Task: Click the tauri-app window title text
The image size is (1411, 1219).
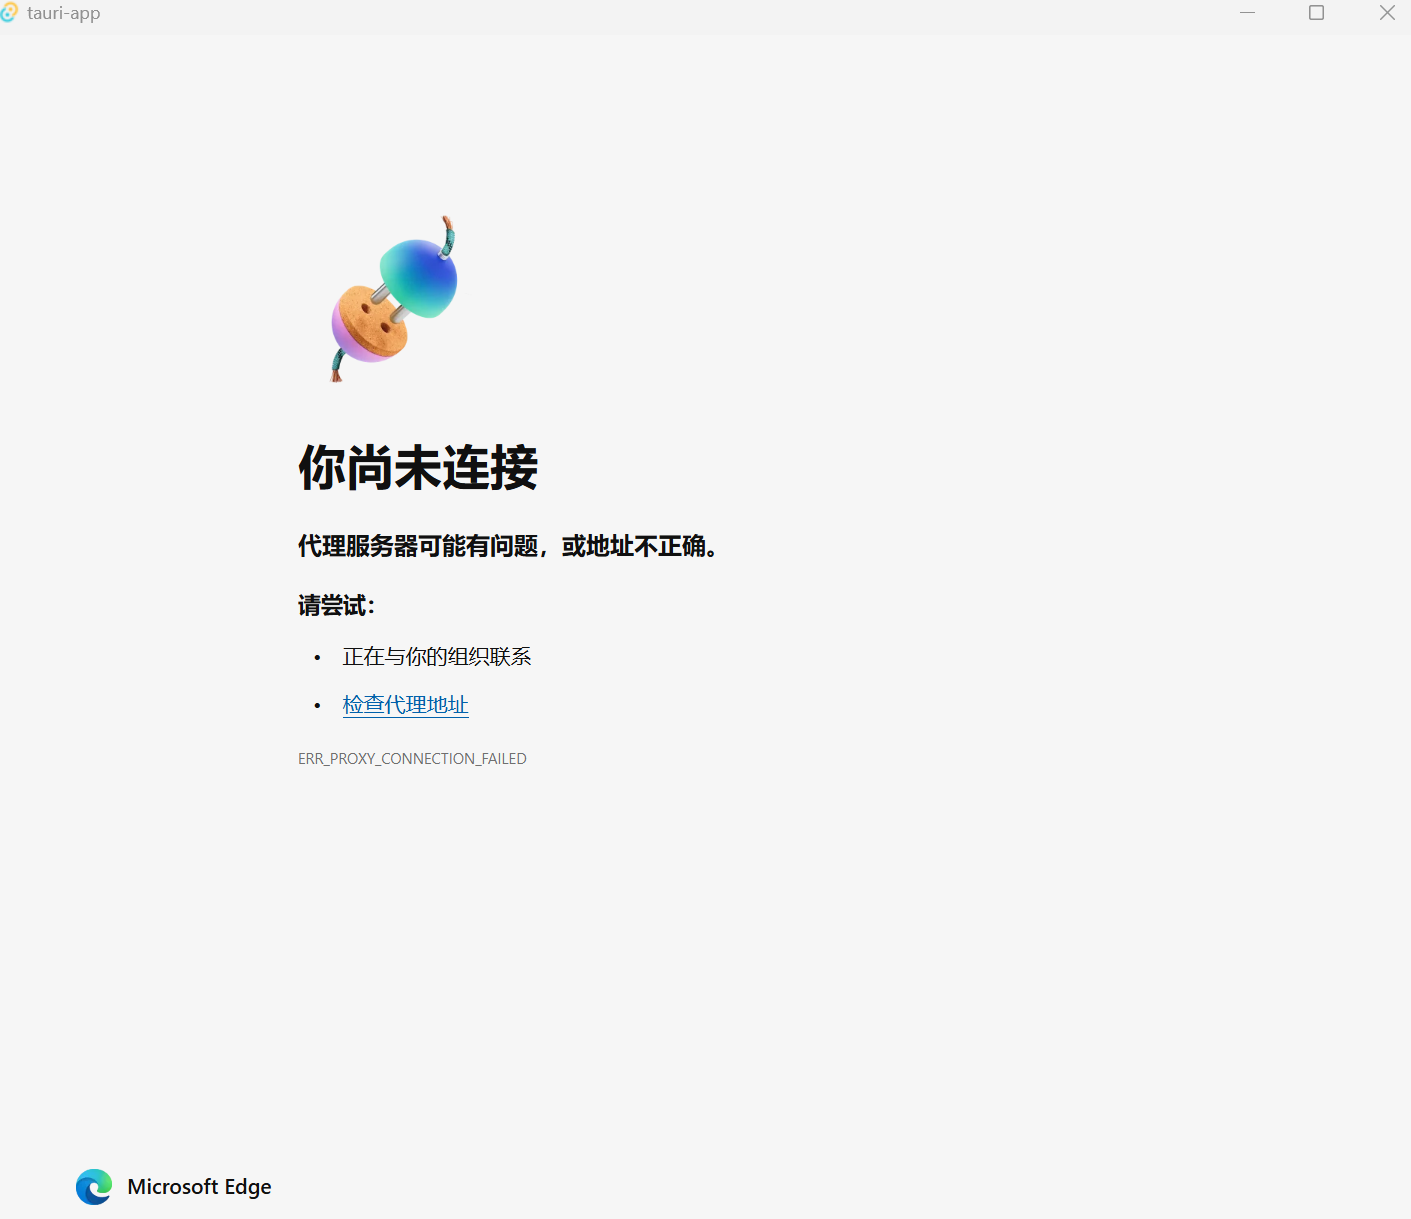Action: [x=64, y=13]
